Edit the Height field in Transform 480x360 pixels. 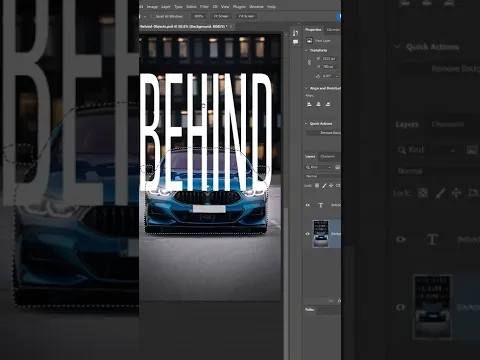click(x=329, y=66)
